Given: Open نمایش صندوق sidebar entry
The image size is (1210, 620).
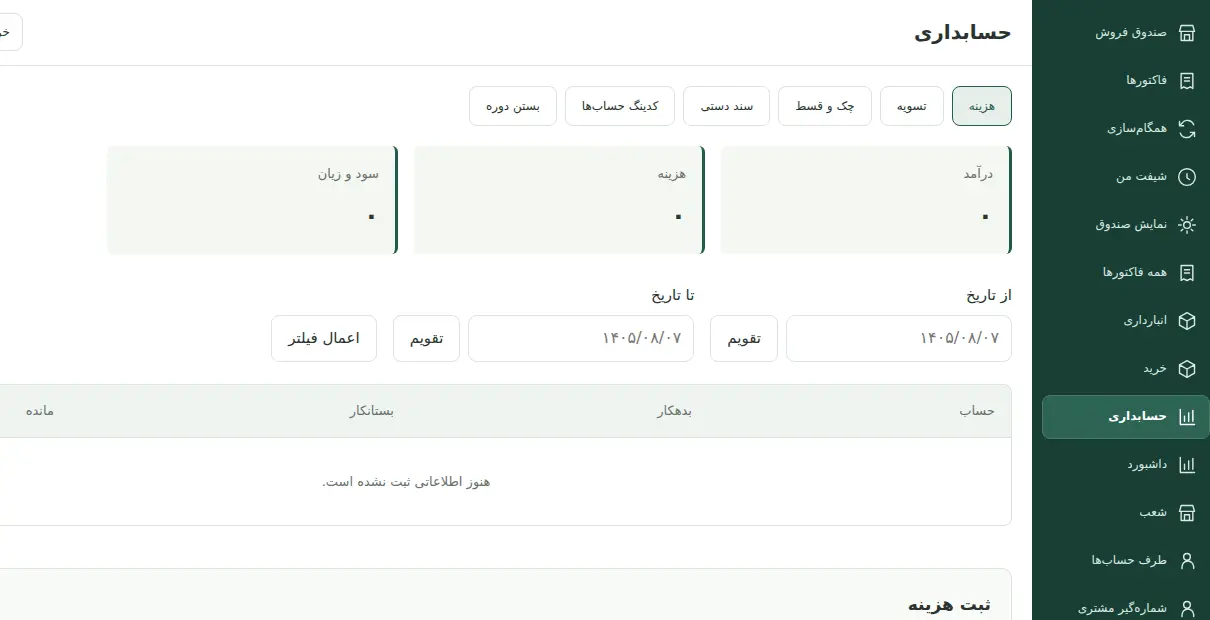Looking at the screenshot, I should pos(1125,225).
